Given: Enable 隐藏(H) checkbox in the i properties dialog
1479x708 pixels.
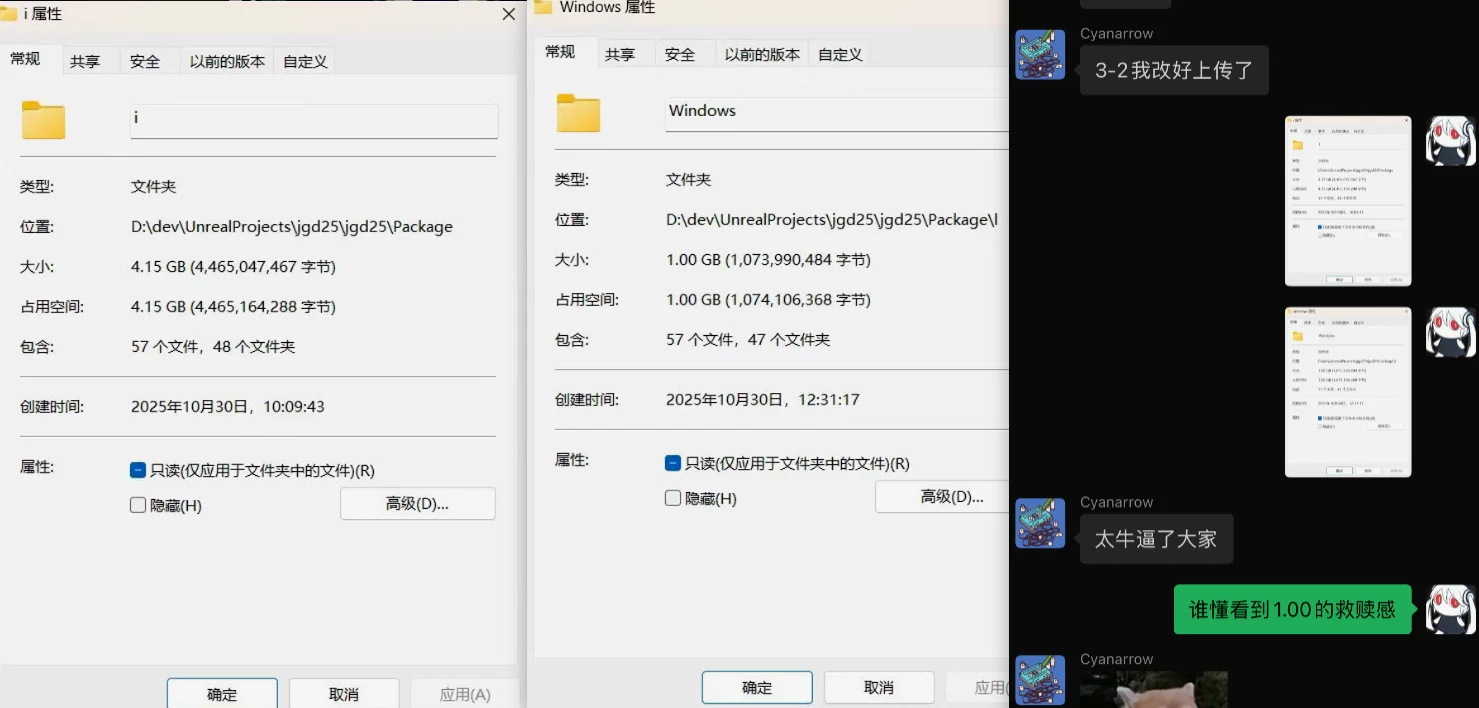Looking at the screenshot, I should (x=138, y=505).
